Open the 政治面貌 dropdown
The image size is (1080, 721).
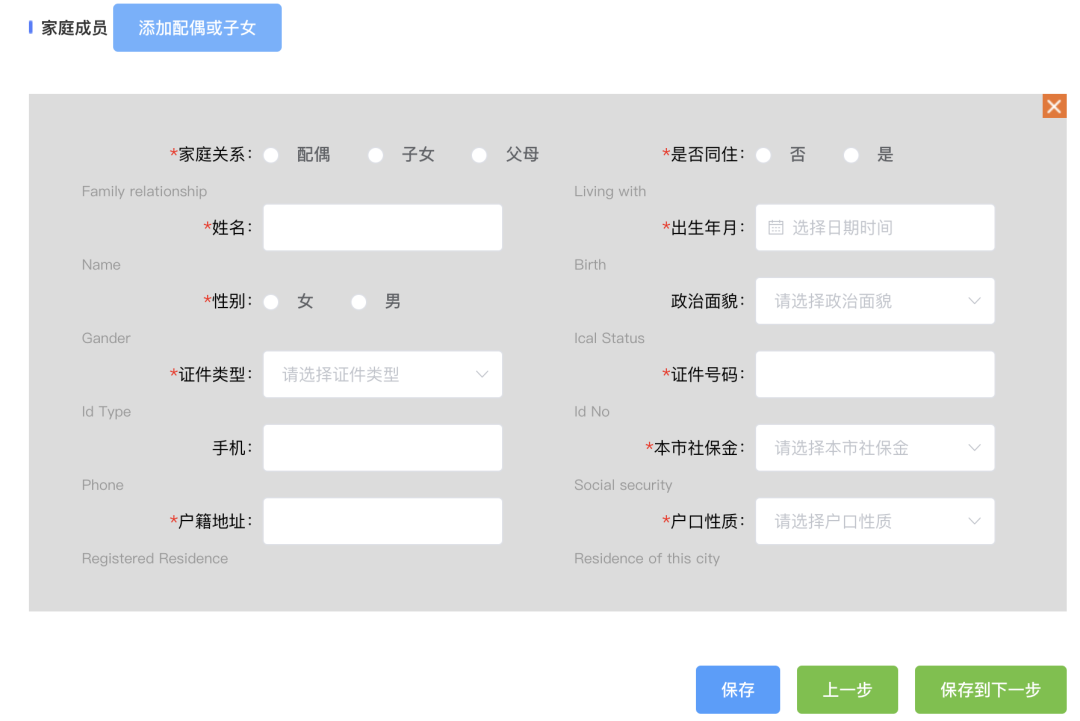pyautogui.click(x=874, y=301)
